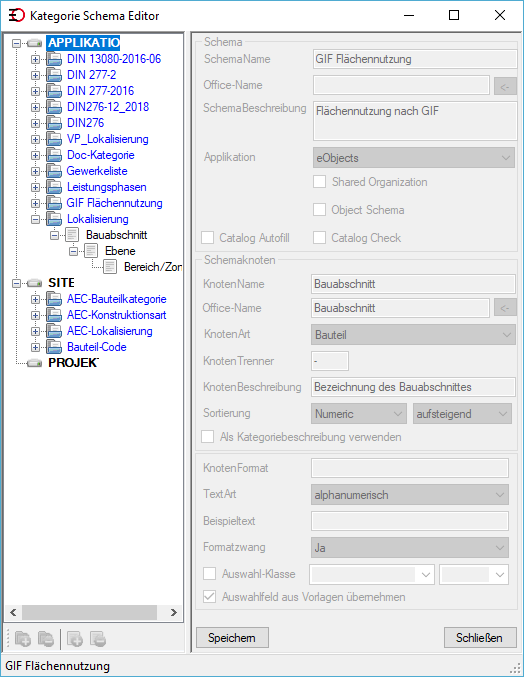Click the folder icon of Doc-Kategorie
This screenshot has width=524, height=677.
54,155
